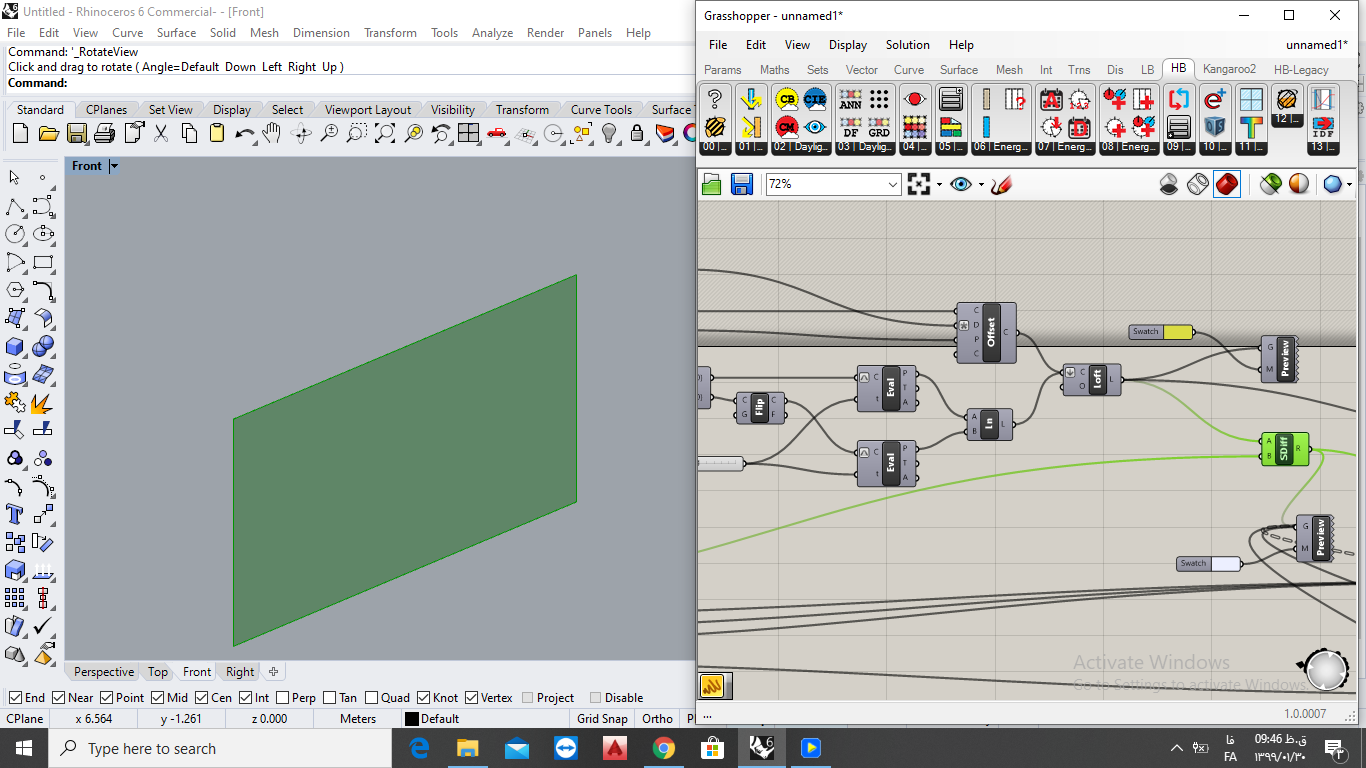Select the Circle tool in left sidebar
The width and height of the screenshot is (1366, 768).
point(15,234)
